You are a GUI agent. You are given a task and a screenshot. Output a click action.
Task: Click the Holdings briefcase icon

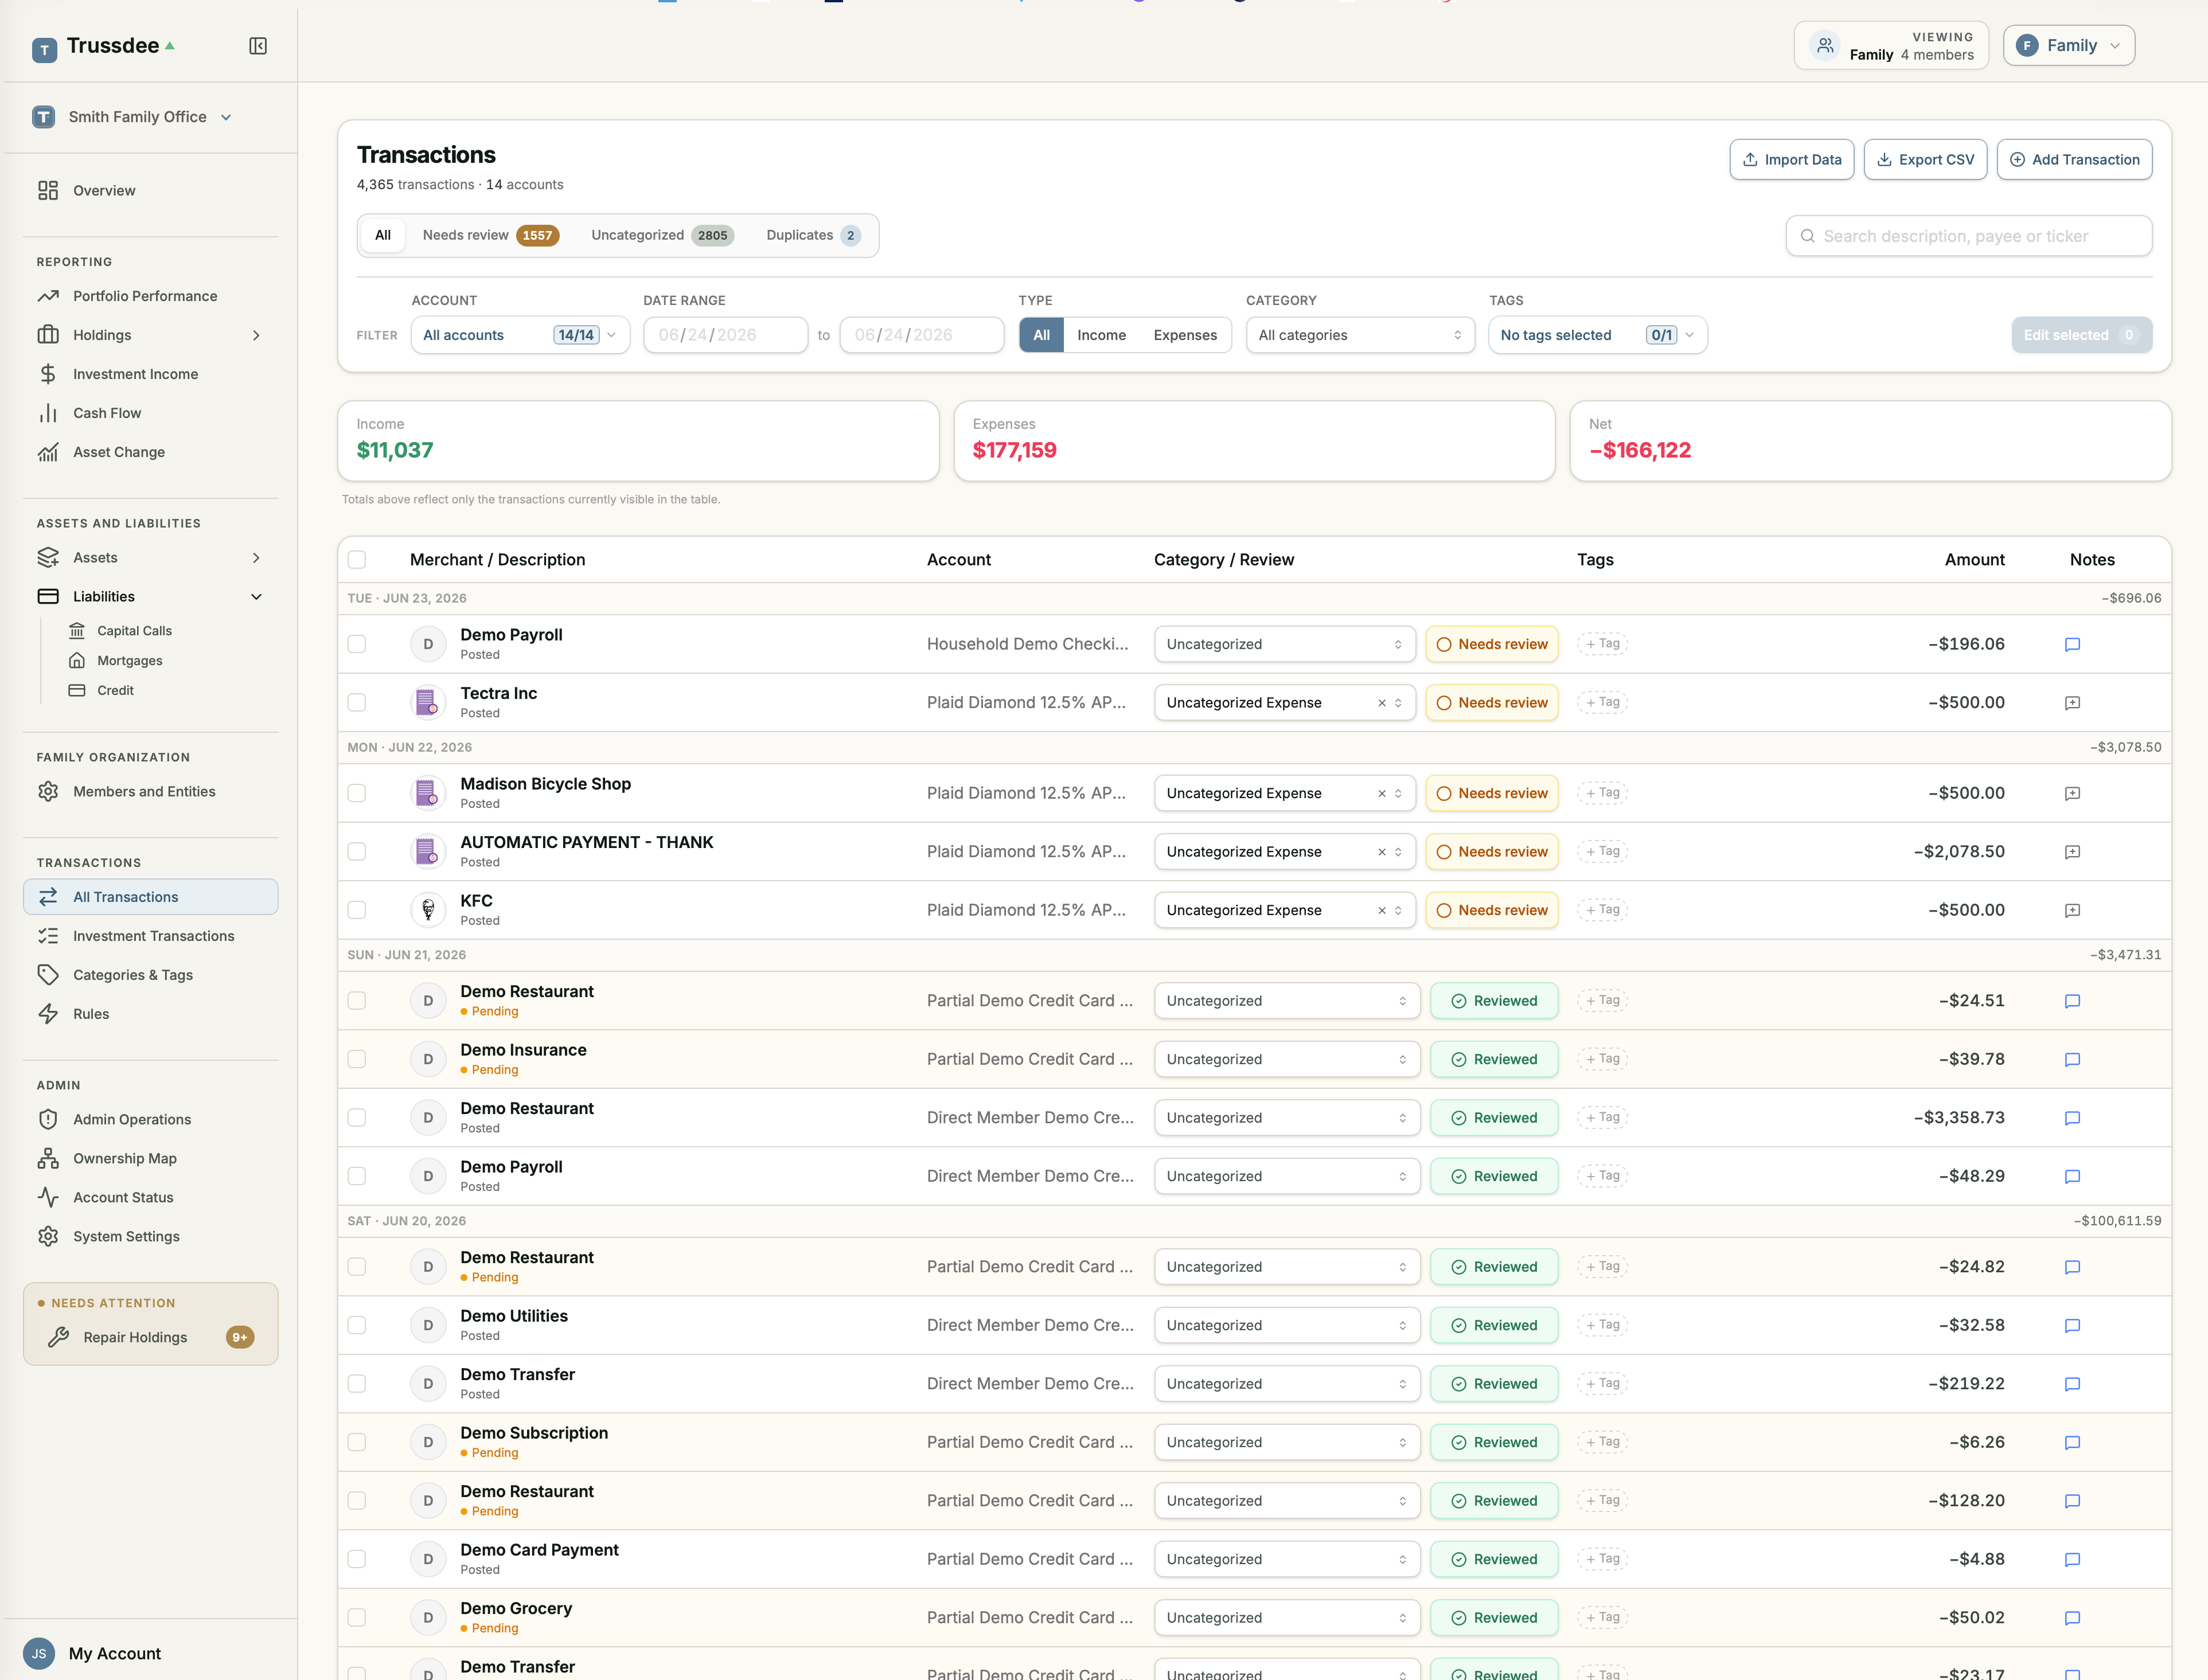pos(48,335)
